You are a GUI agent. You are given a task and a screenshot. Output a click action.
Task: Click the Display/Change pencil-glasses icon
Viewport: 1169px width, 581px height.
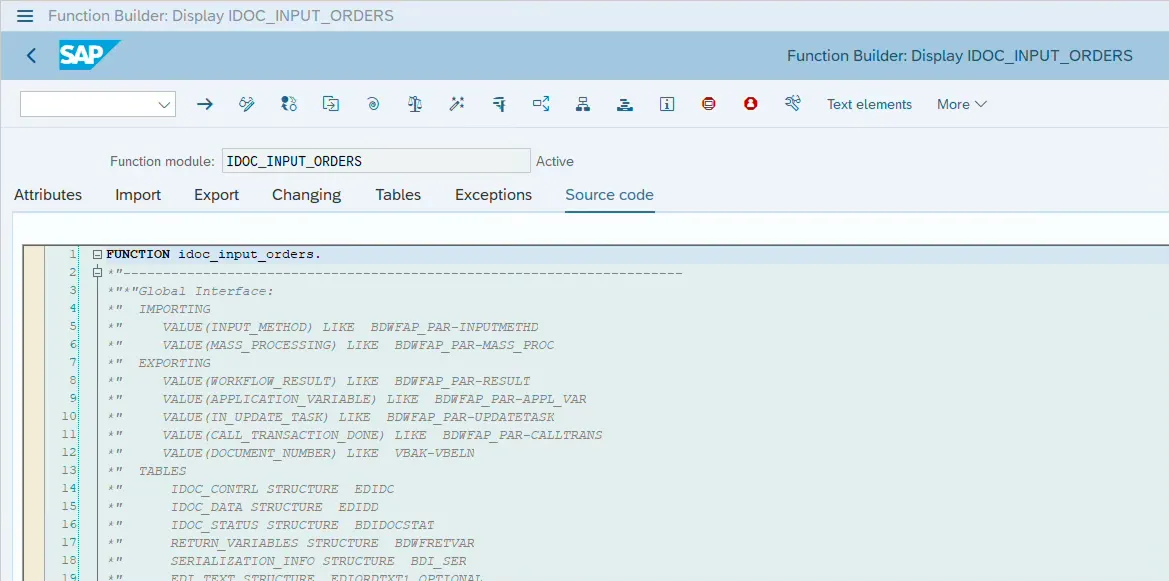click(247, 104)
